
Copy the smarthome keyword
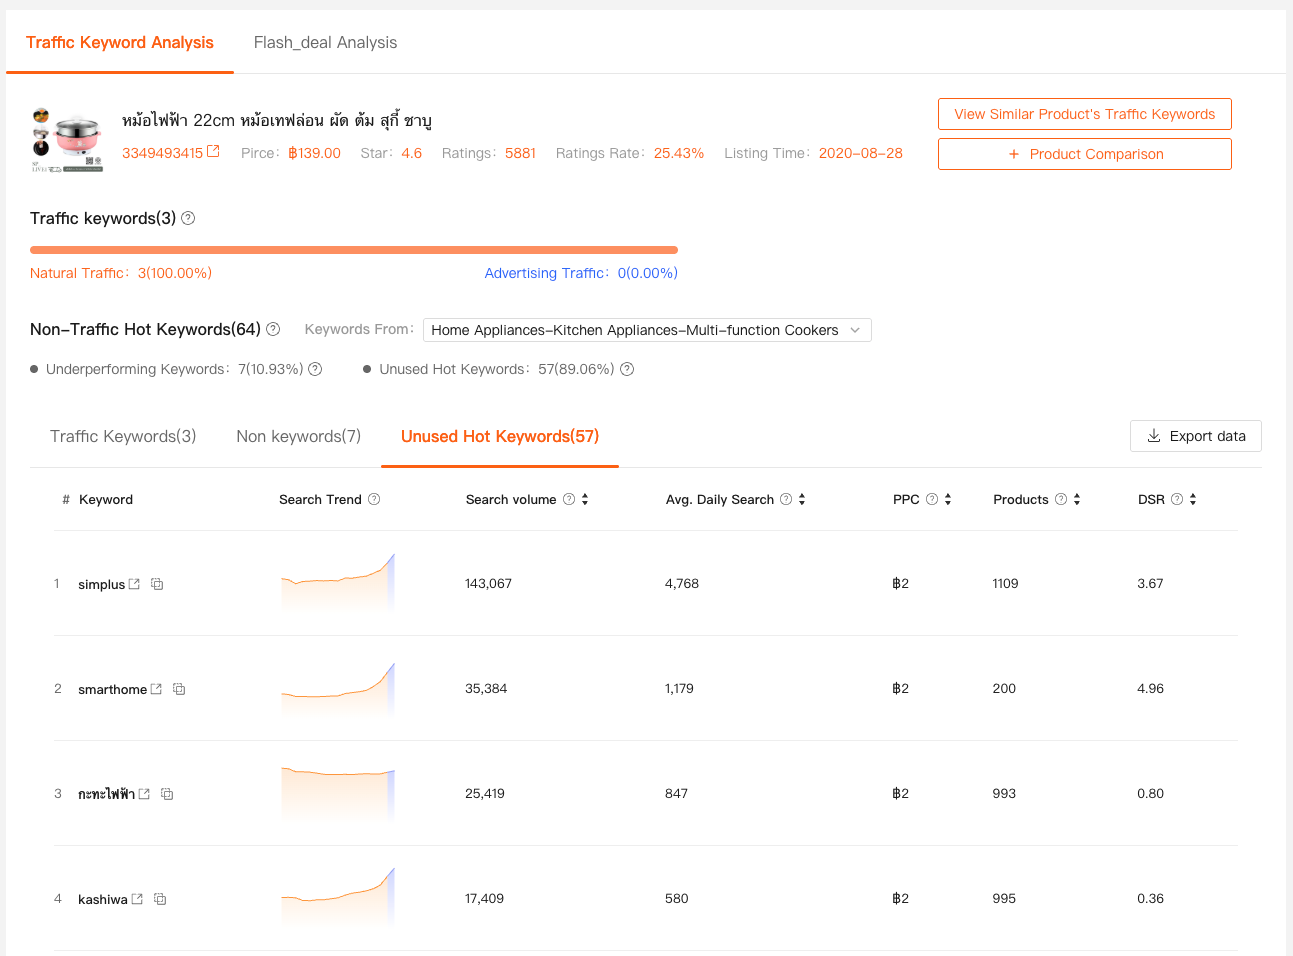pyautogui.click(x=179, y=689)
